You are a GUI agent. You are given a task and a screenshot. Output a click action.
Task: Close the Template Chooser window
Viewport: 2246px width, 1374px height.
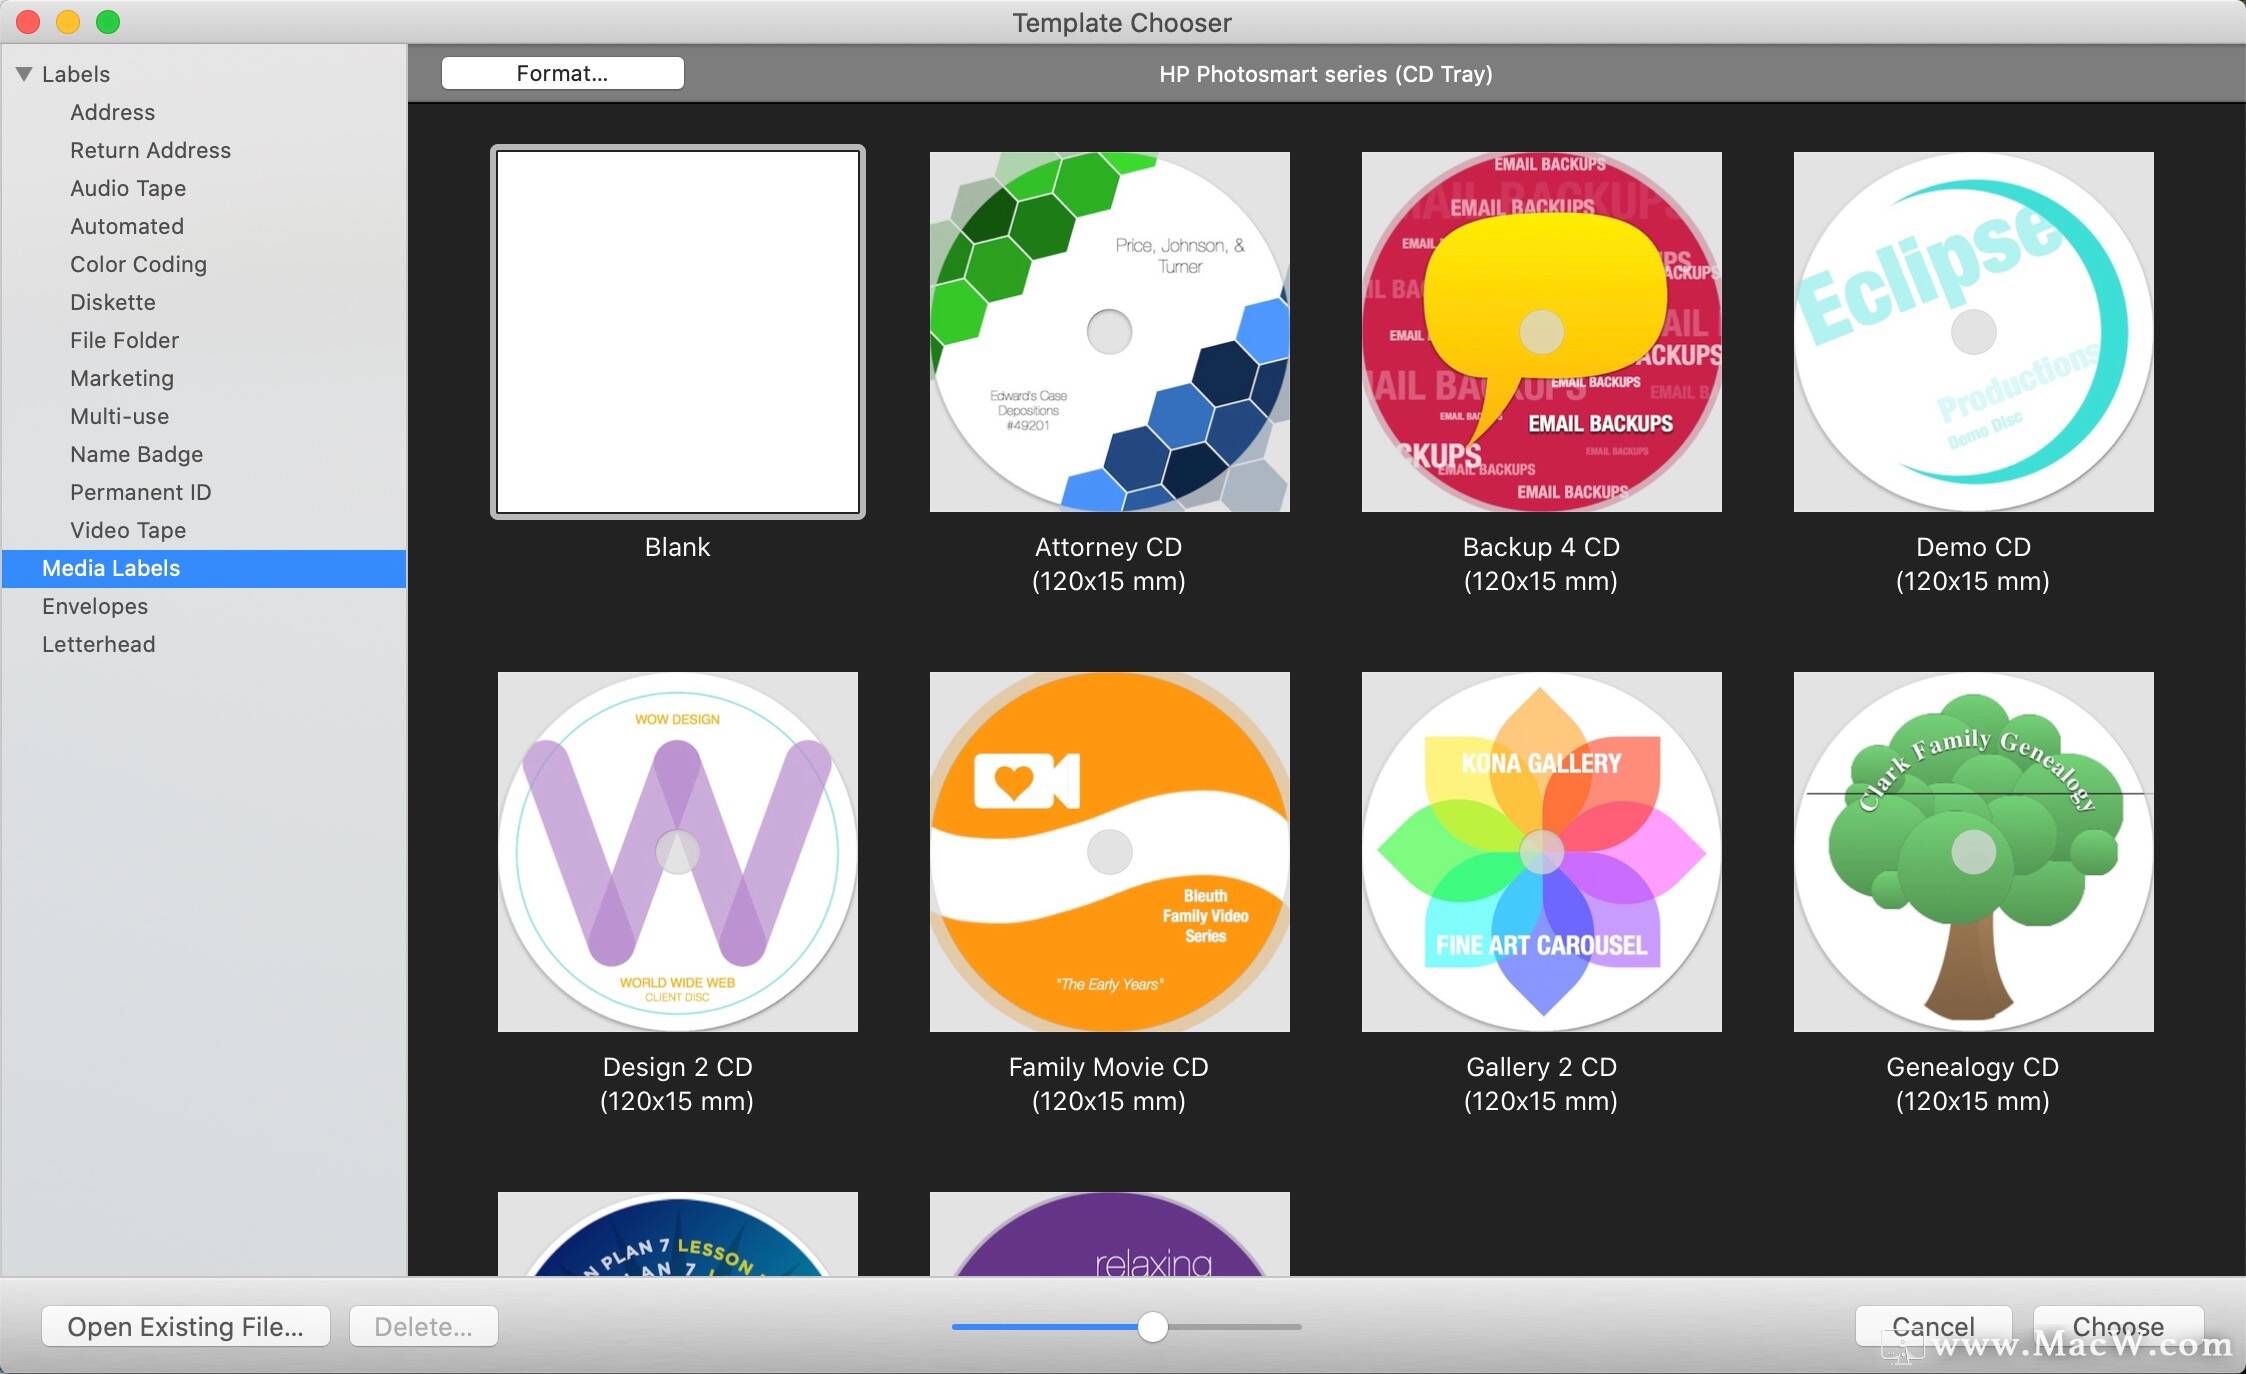[x=28, y=21]
